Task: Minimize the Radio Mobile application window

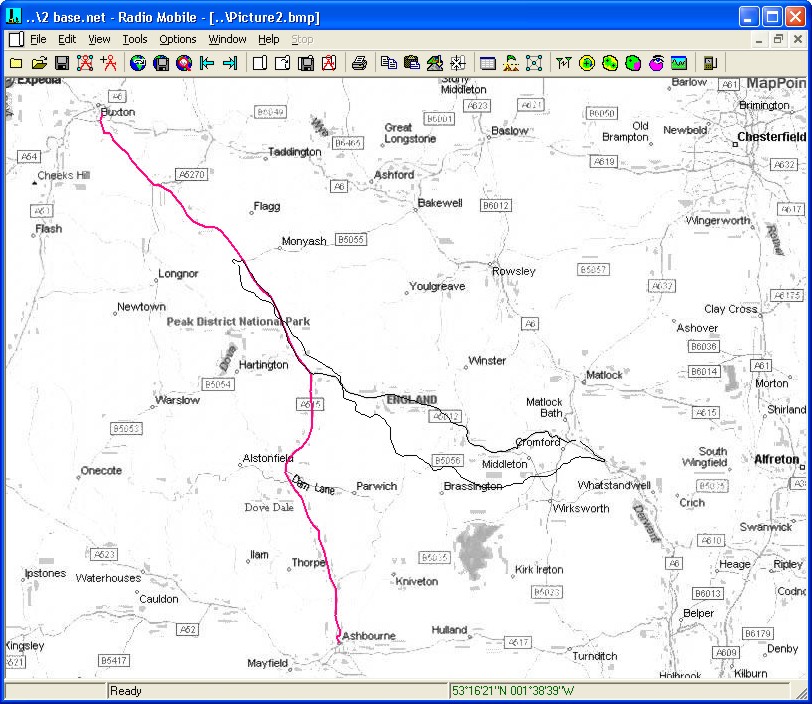Action: [x=748, y=17]
